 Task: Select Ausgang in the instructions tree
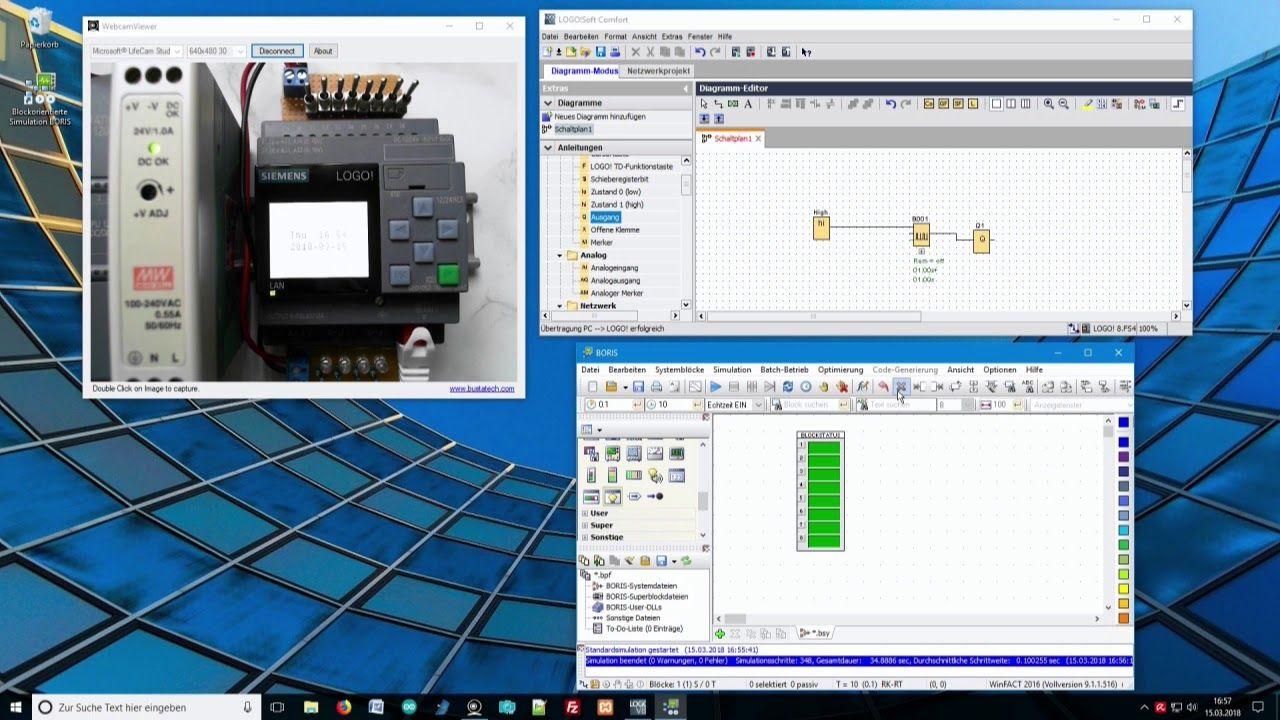coord(605,217)
